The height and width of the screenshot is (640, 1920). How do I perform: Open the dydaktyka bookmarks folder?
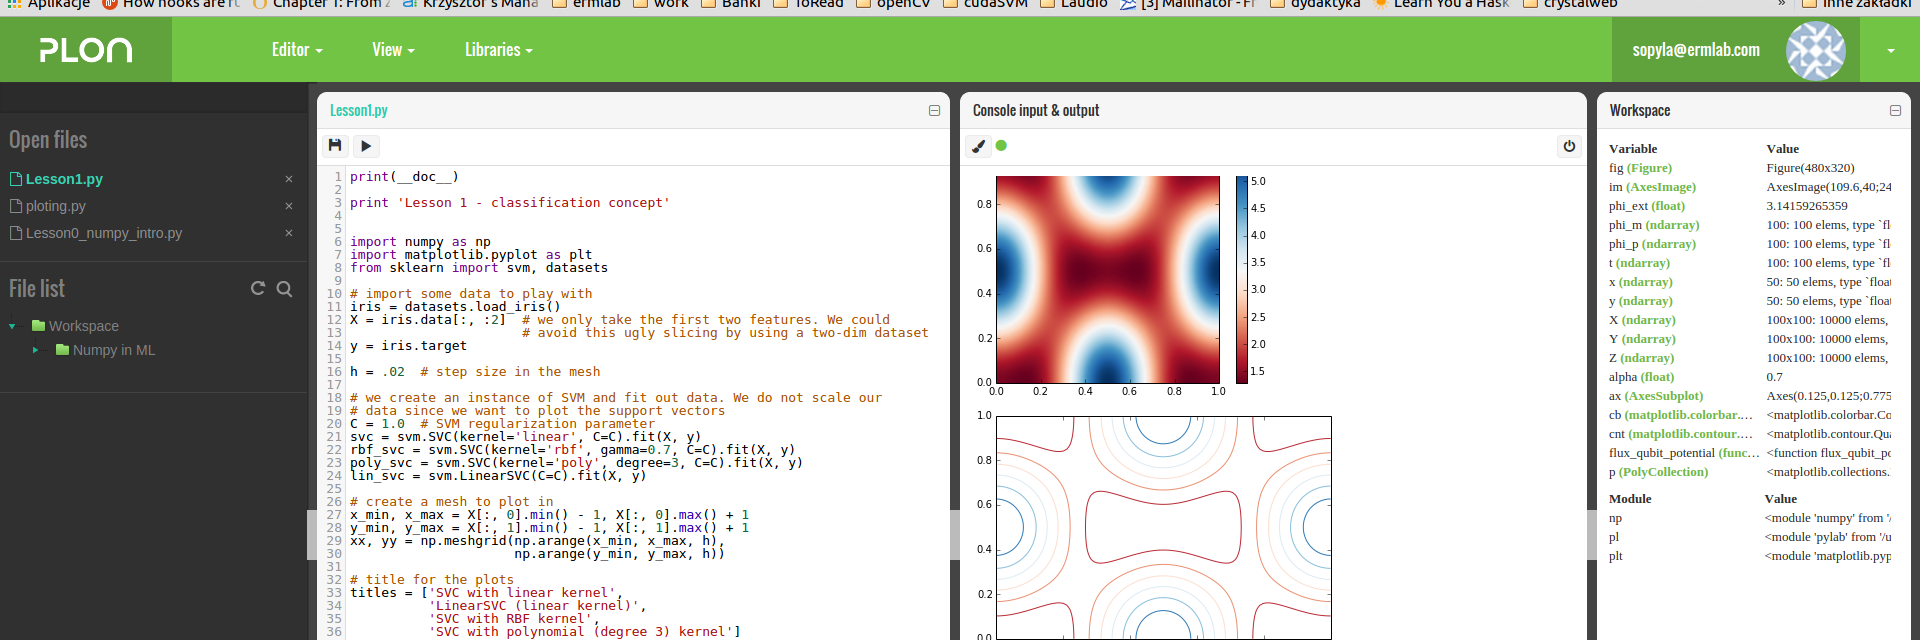(x=1315, y=4)
